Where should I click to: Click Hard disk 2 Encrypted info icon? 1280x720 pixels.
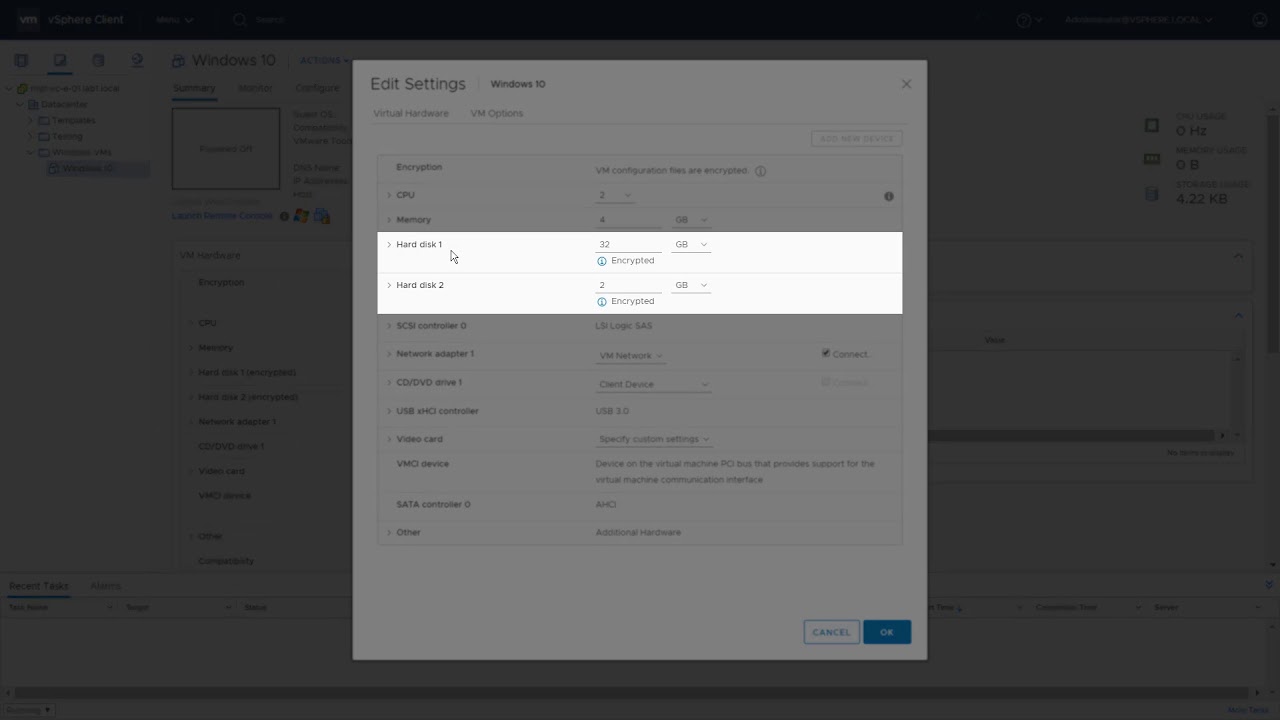pyautogui.click(x=602, y=301)
